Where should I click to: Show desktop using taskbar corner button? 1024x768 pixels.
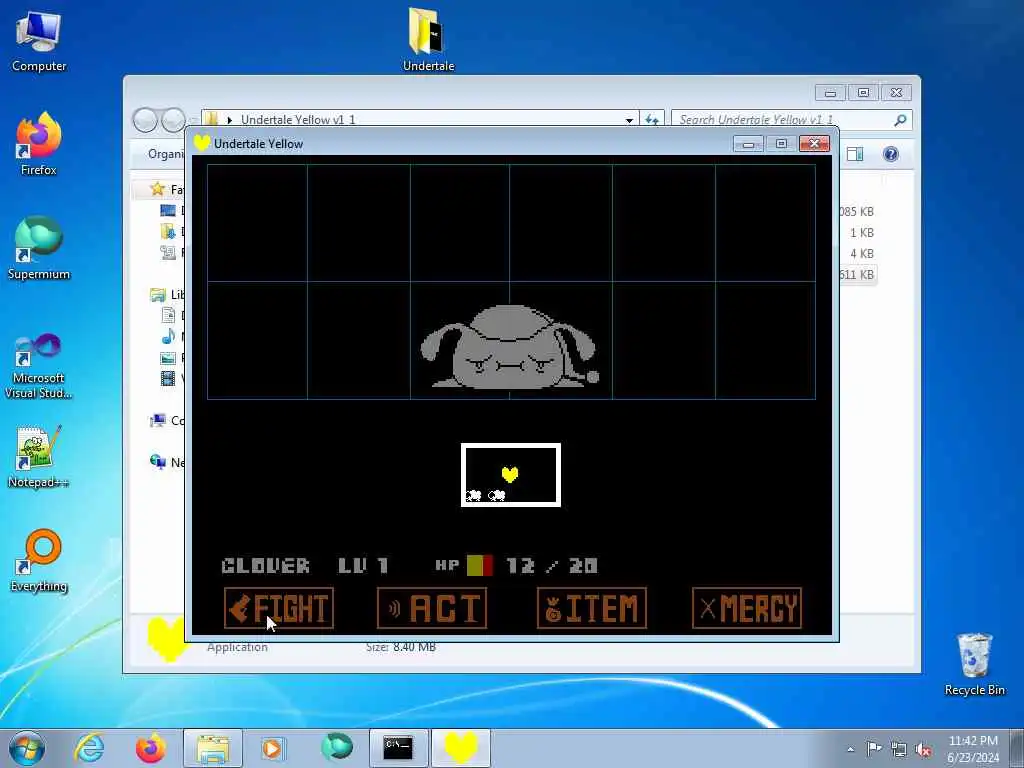pos(1017,748)
